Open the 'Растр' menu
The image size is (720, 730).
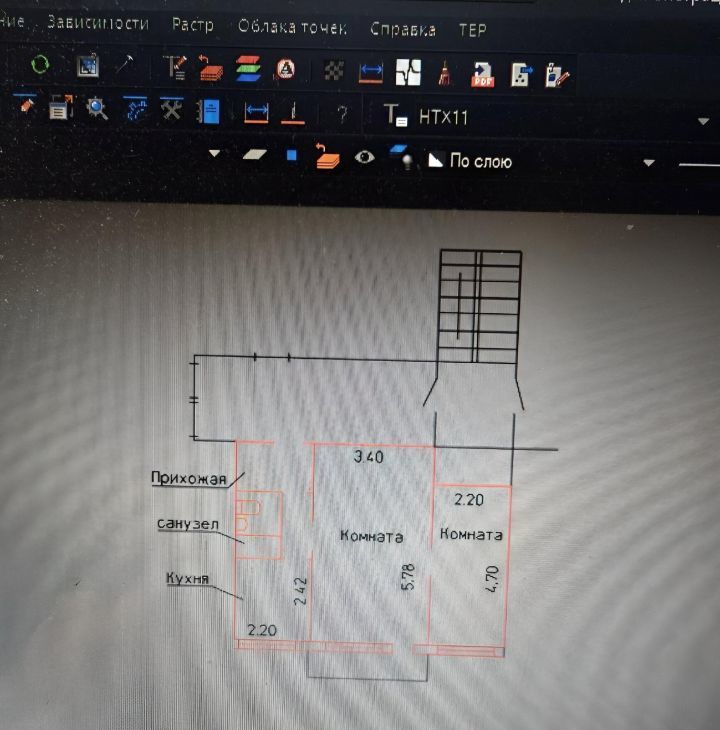point(192,25)
